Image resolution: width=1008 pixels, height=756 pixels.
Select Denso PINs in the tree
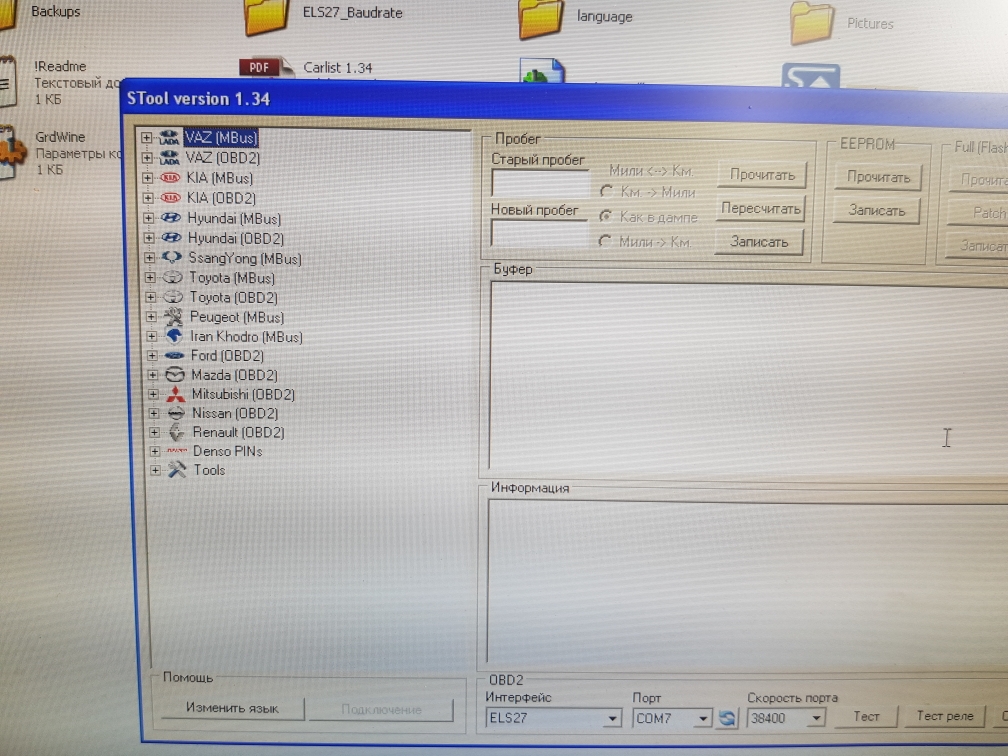click(x=228, y=451)
